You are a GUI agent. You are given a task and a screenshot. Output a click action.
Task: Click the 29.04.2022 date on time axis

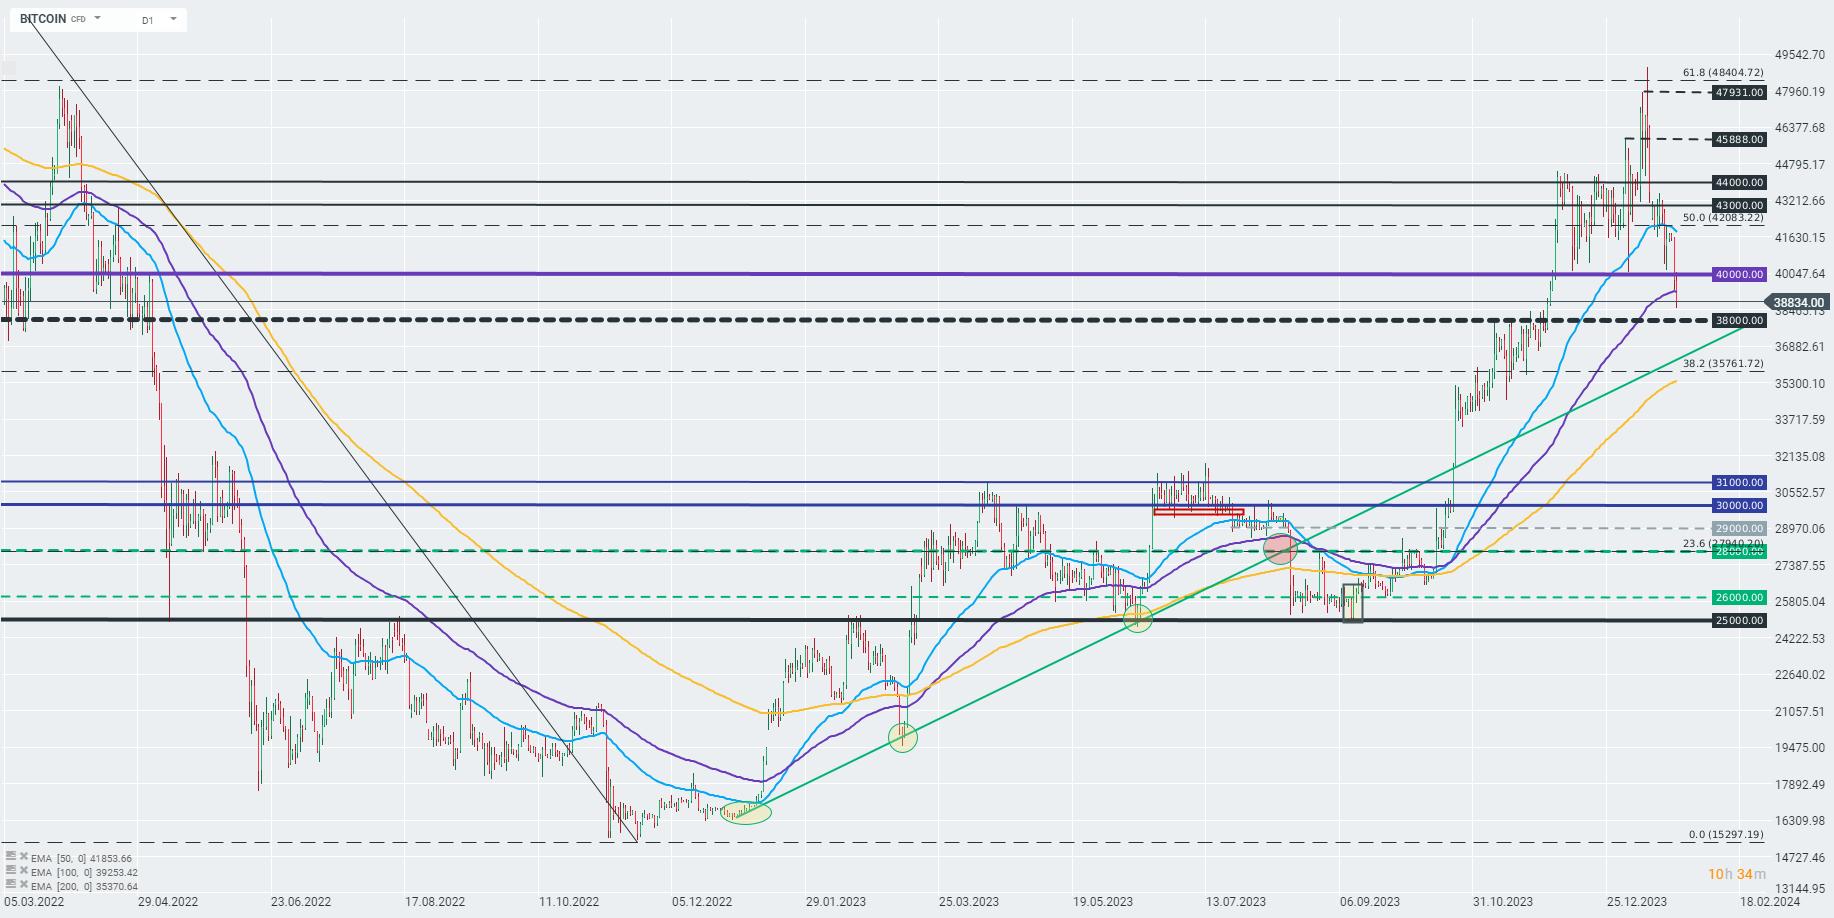tap(168, 901)
